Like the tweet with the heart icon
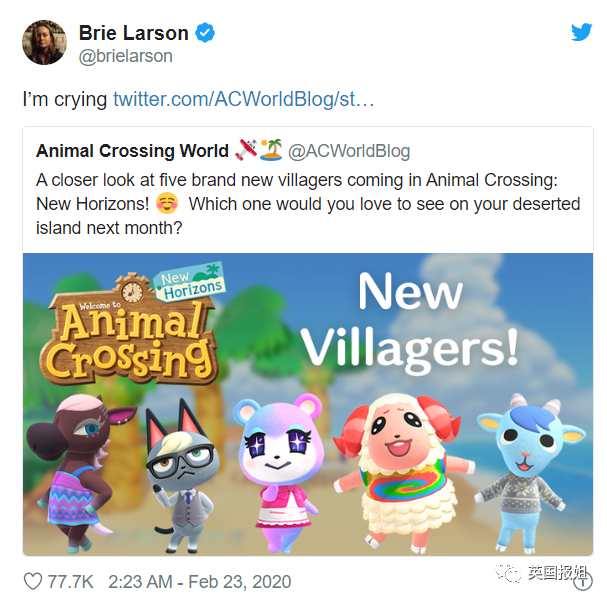 (33, 582)
